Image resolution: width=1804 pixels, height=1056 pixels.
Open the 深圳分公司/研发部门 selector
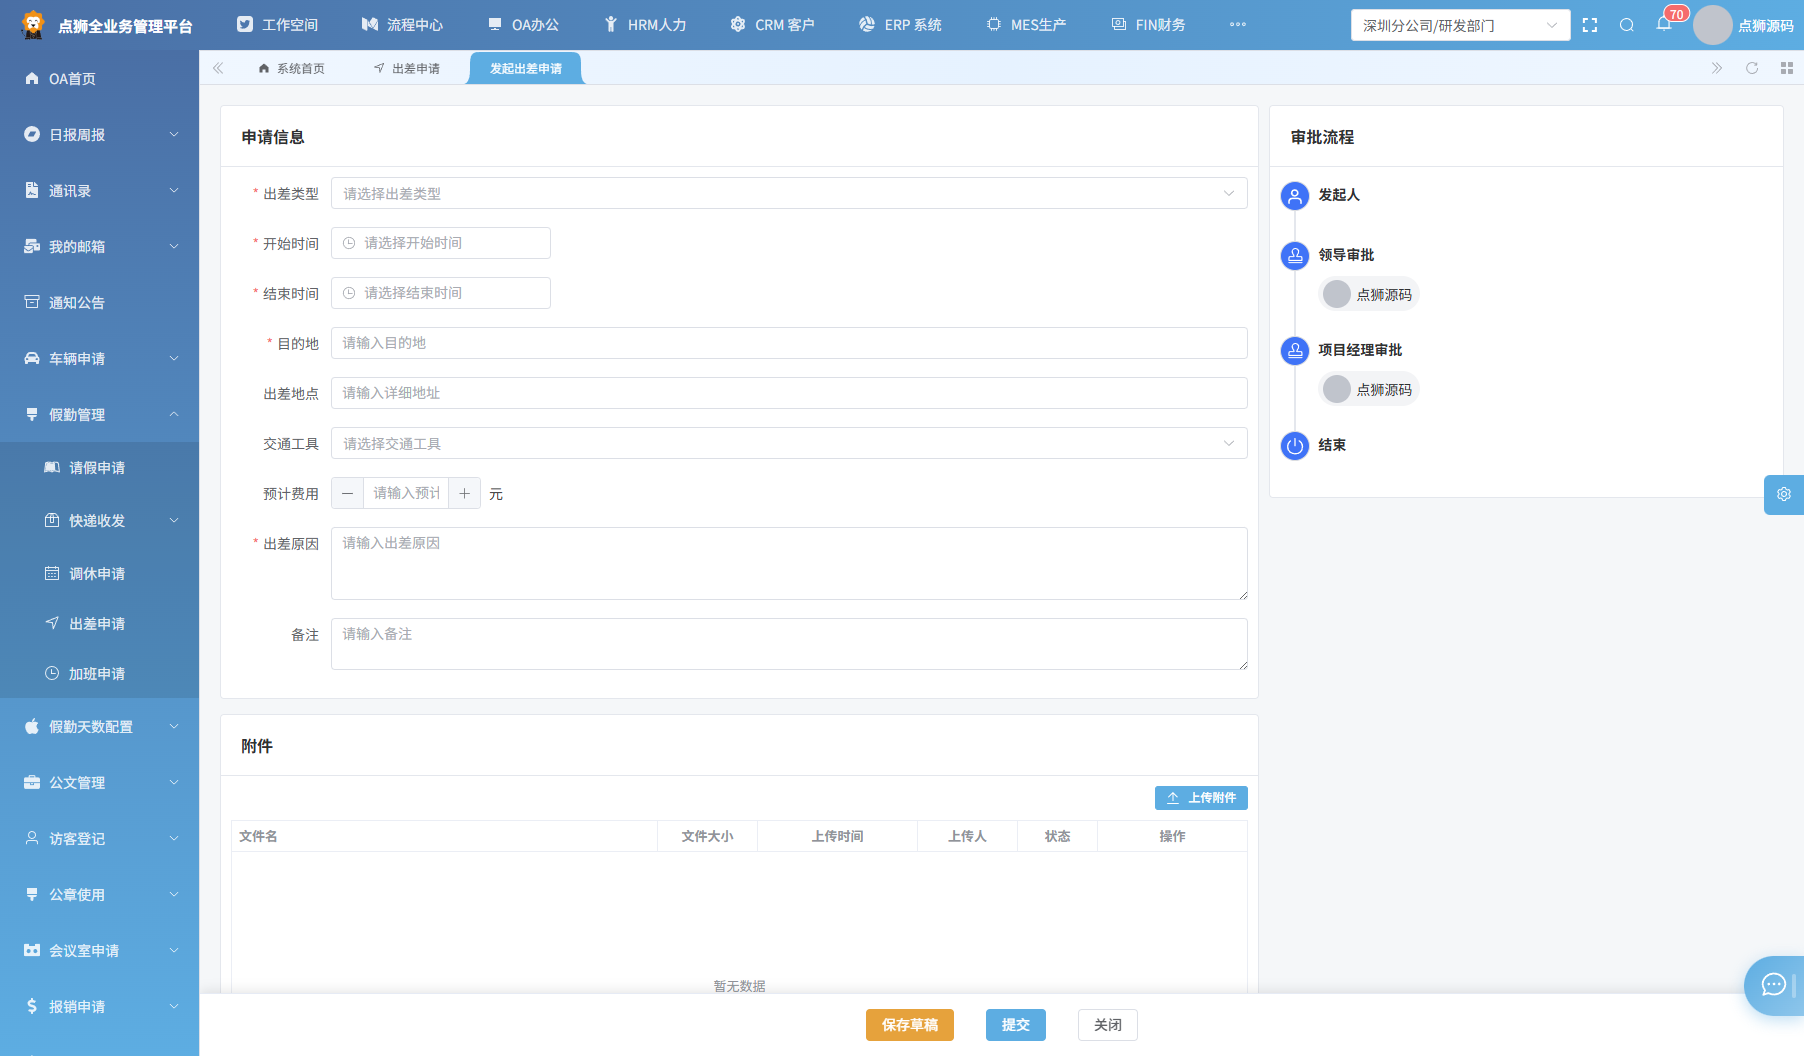pos(1460,25)
